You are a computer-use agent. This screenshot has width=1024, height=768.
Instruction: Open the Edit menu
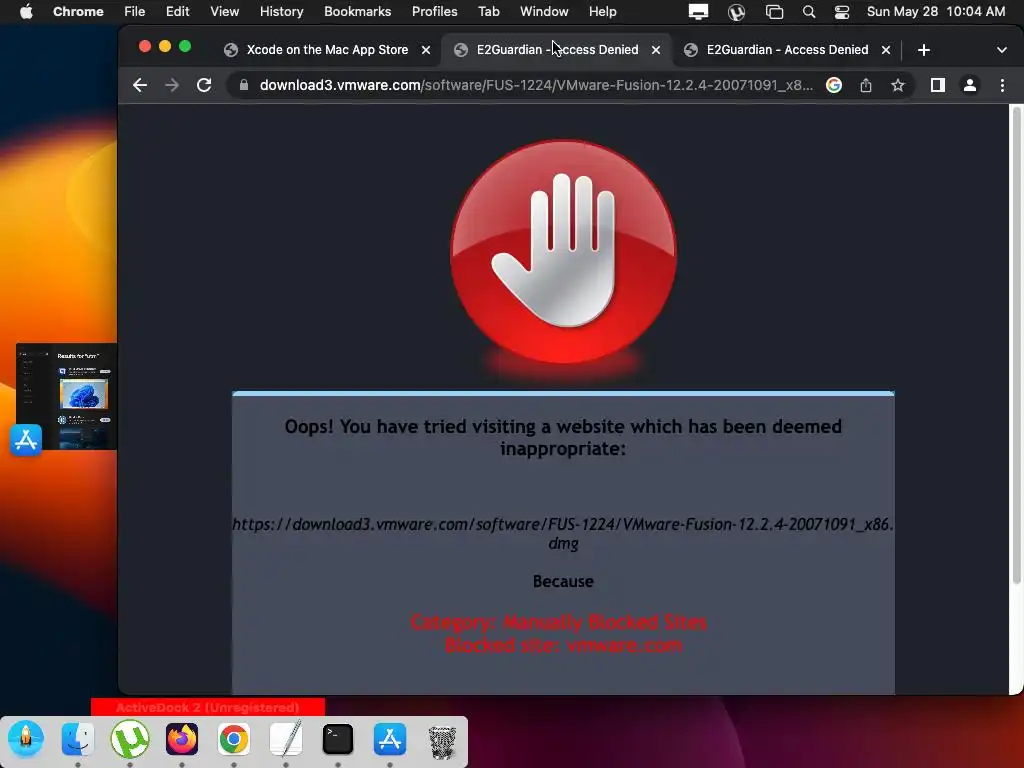click(x=177, y=12)
